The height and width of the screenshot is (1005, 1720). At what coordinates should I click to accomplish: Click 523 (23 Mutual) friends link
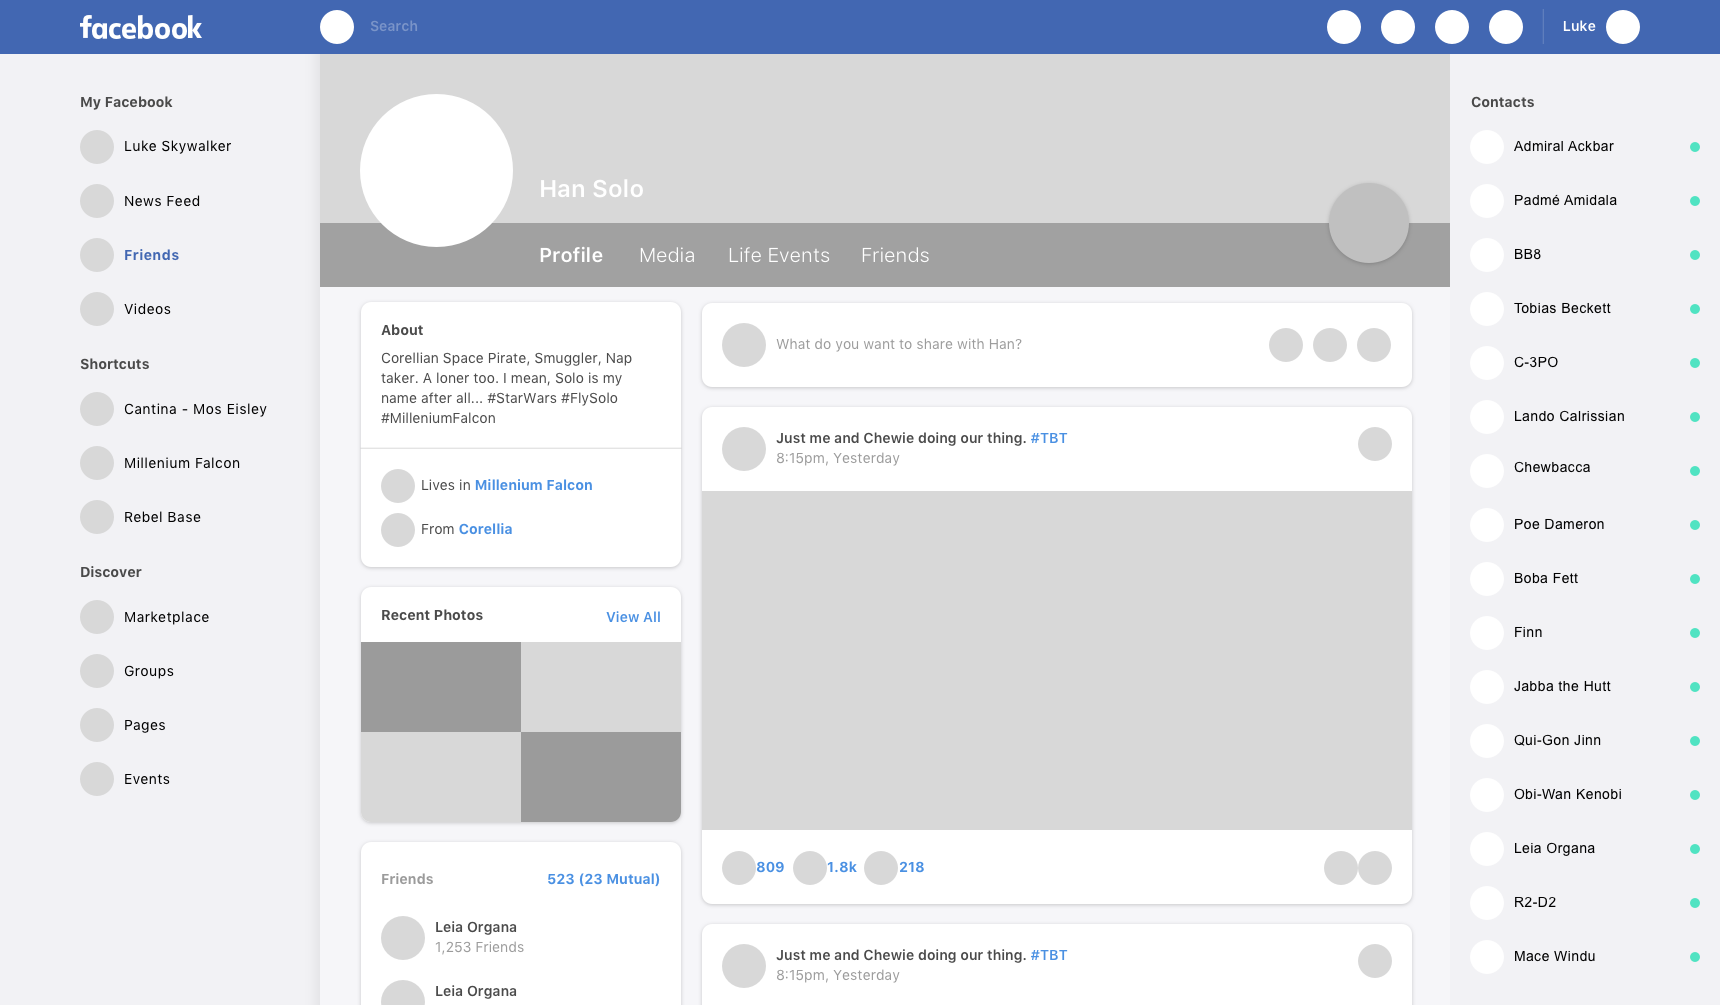click(603, 879)
